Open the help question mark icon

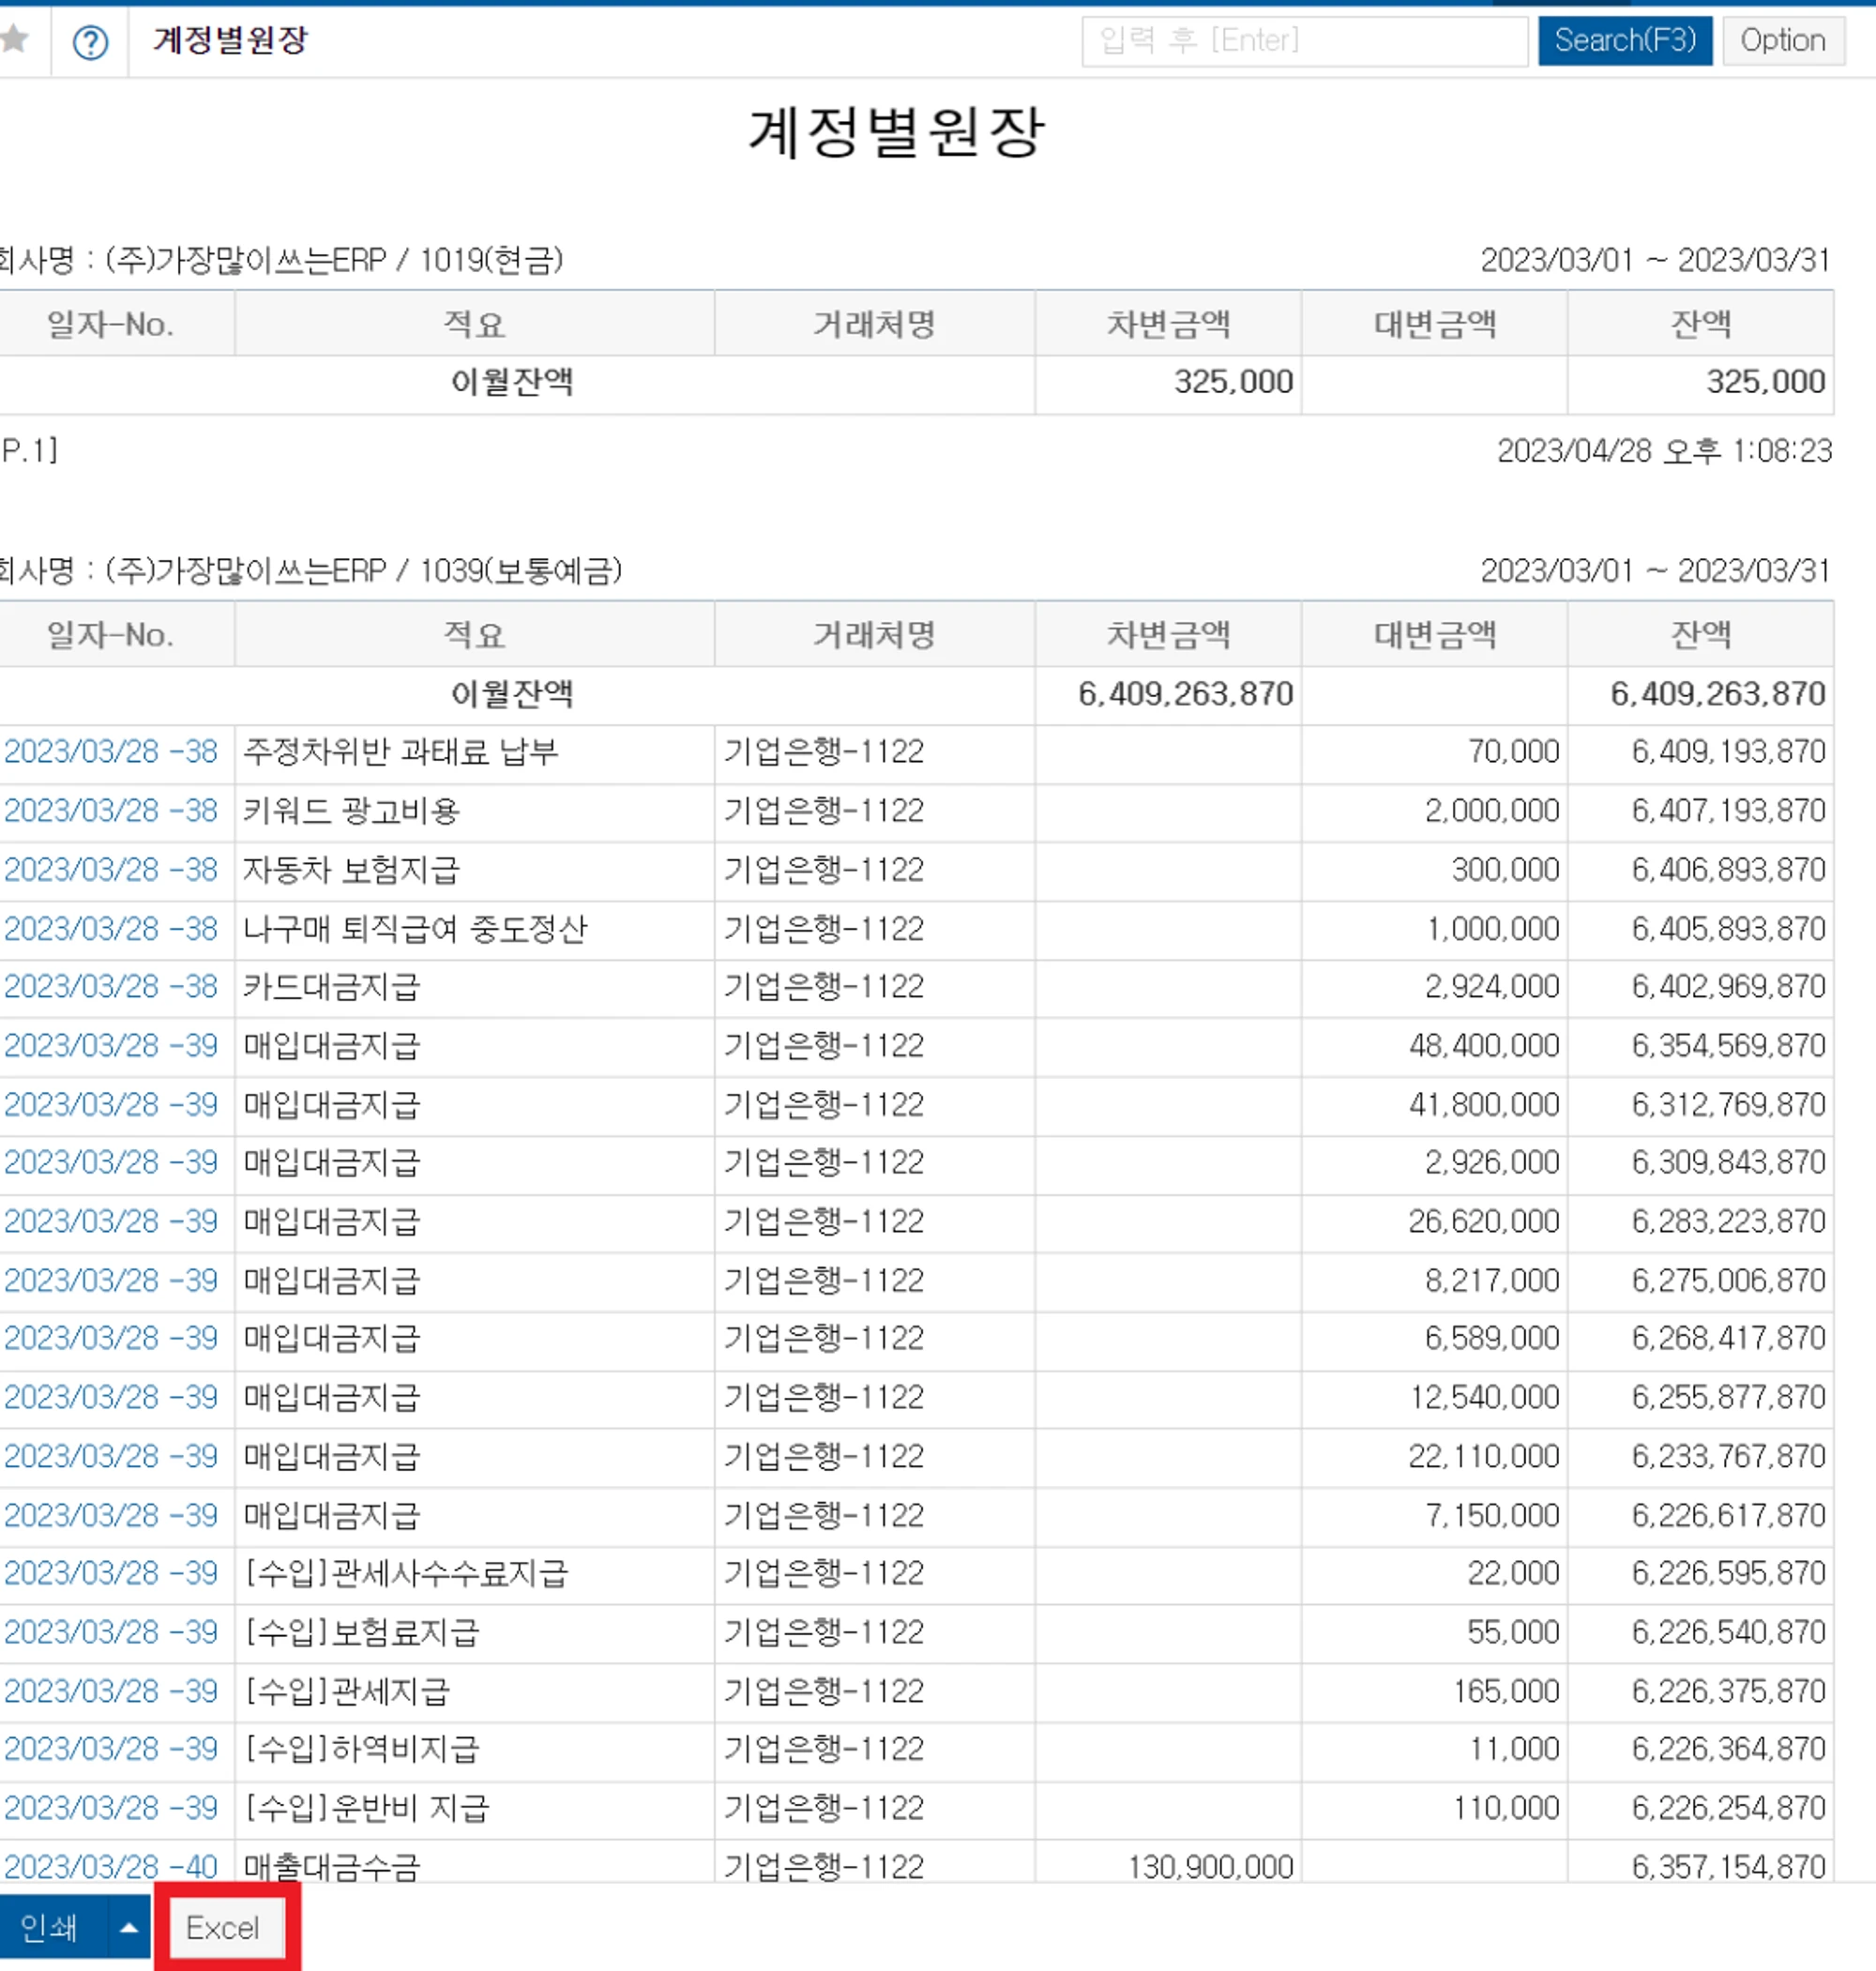90,41
